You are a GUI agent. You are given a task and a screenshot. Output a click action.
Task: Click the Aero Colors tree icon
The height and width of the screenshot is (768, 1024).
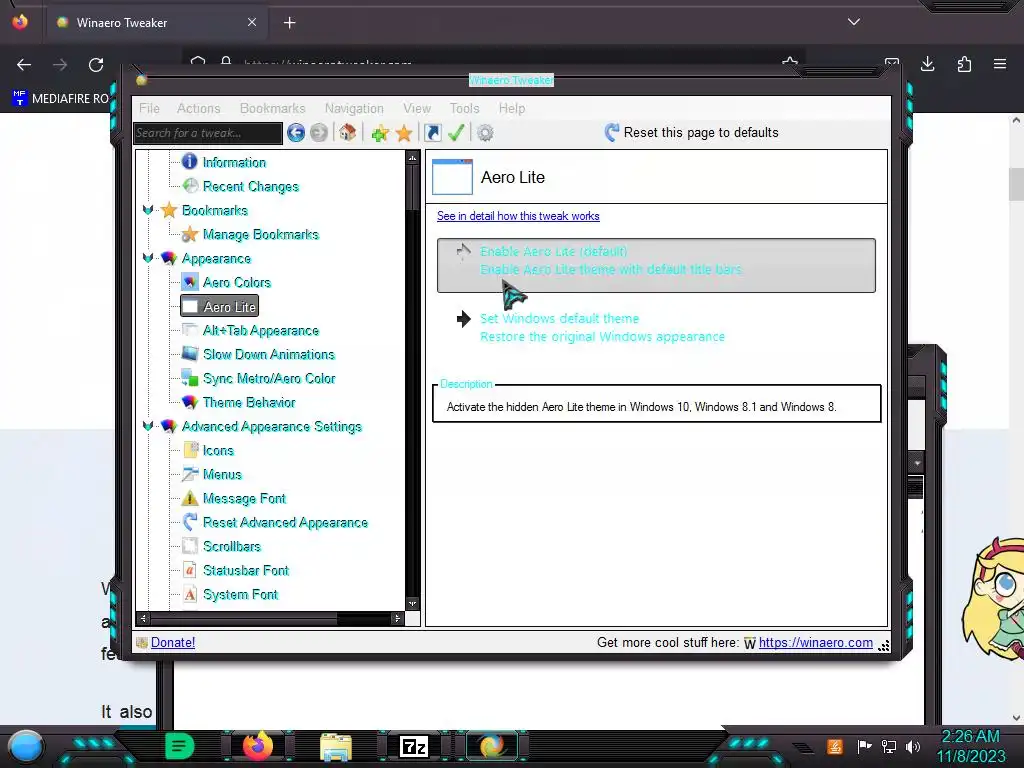pyautogui.click(x=190, y=281)
